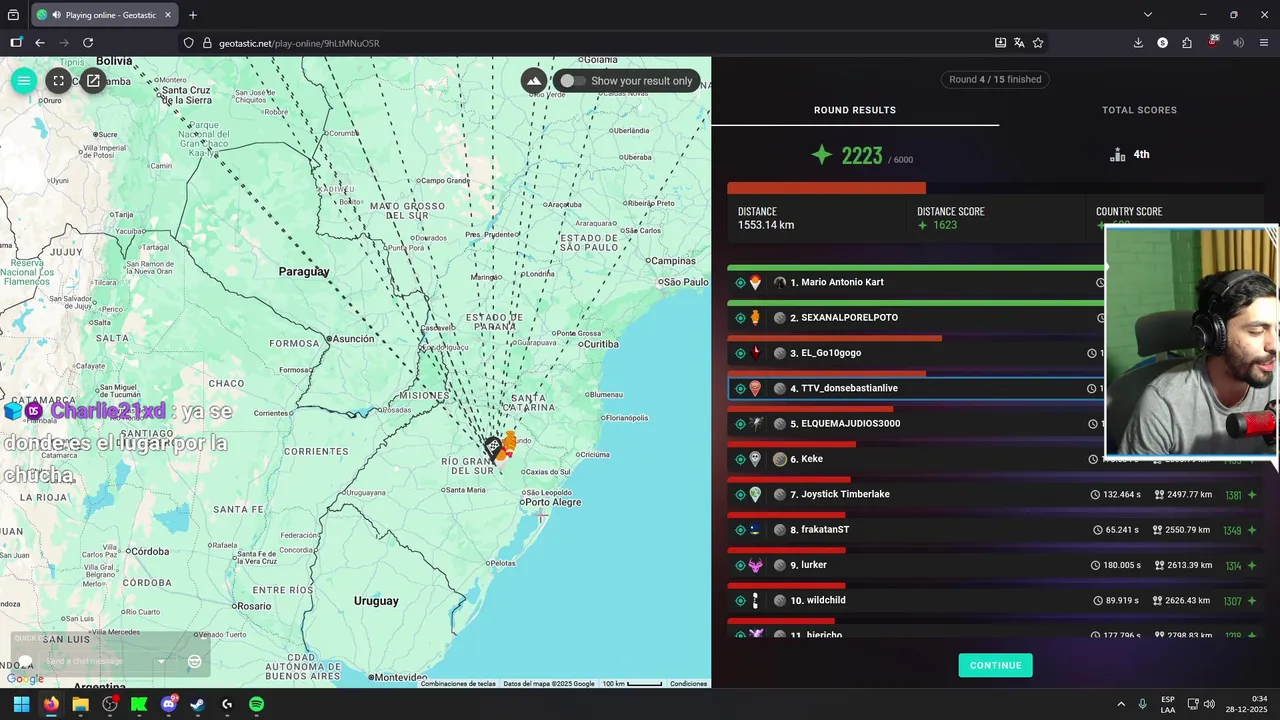Select player name SEXANALPORELPOTO
Image resolution: width=1280 pixels, height=720 pixels.
click(x=849, y=317)
